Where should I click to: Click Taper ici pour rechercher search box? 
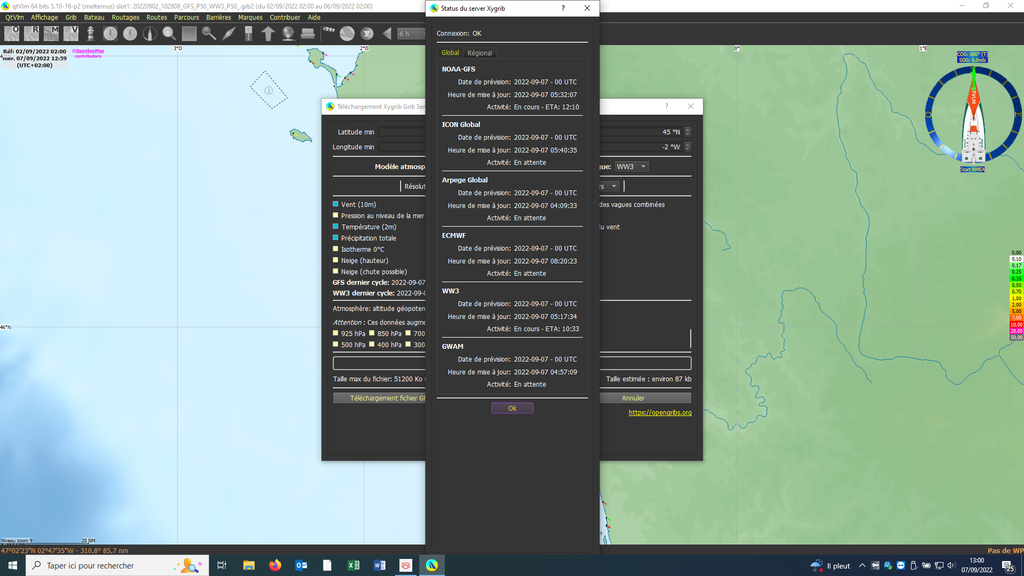coord(118,566)
